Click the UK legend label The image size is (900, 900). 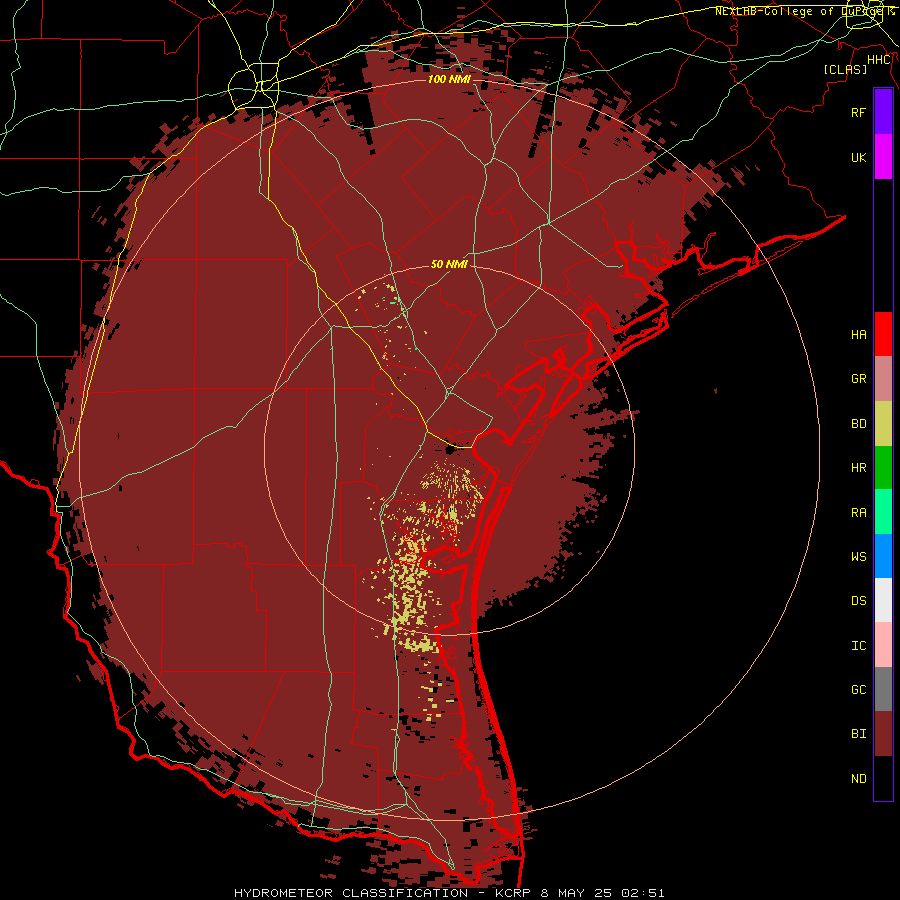click(858, 157)
